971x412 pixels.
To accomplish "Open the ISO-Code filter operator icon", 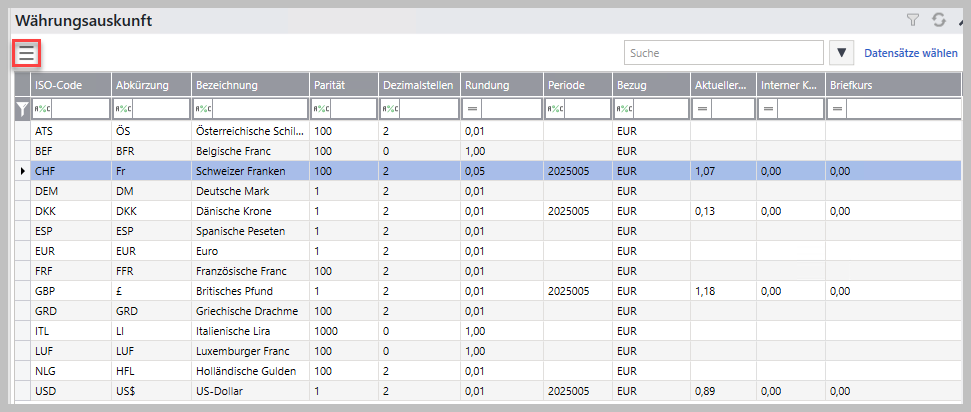I will [x=42, y=109].
